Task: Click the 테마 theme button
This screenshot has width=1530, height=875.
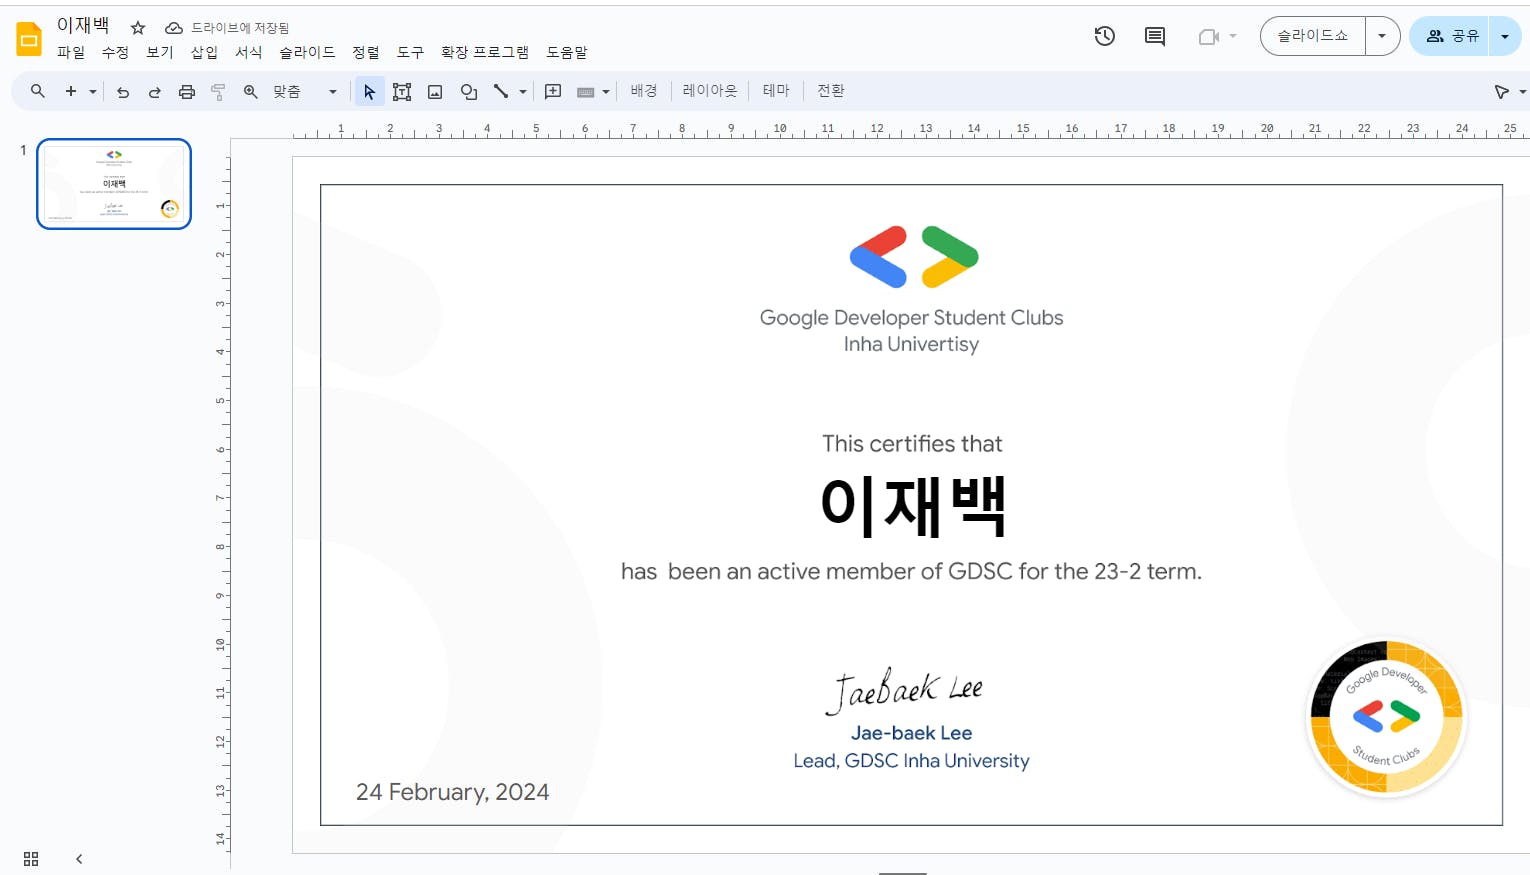Action: point(776,91)
